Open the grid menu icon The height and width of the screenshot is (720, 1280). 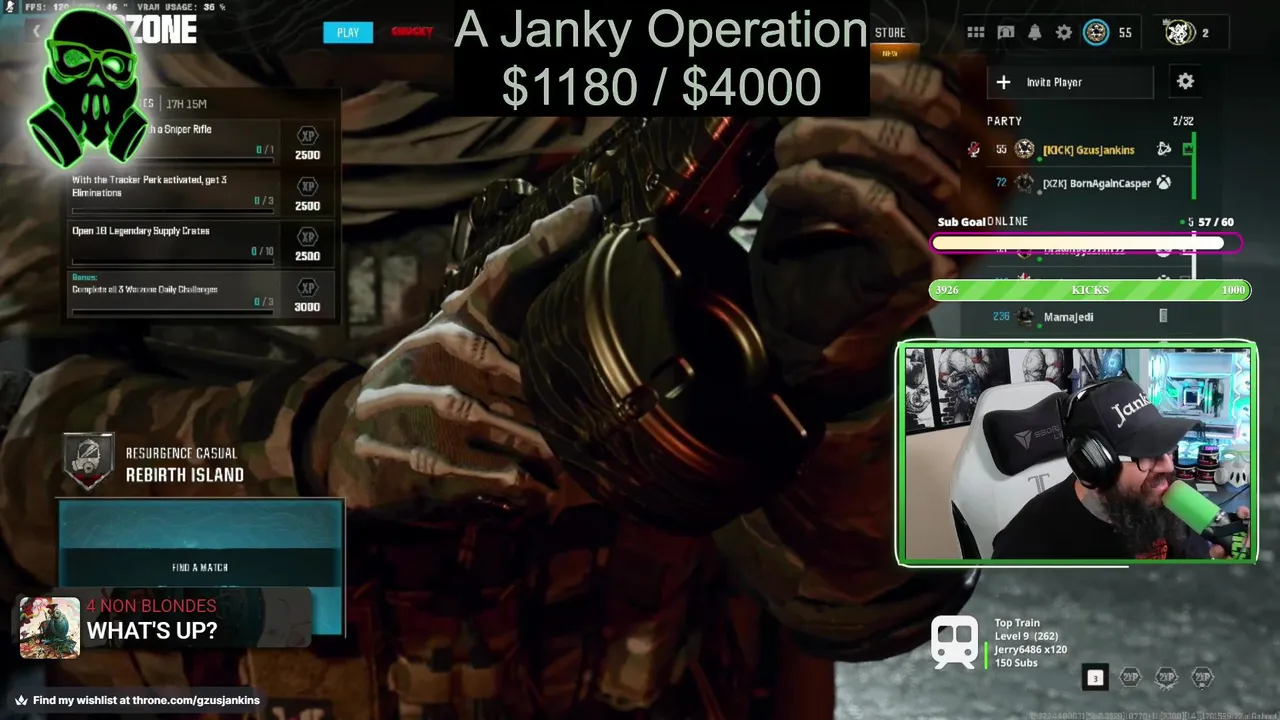pyautogui.click(x=976, y=33)
